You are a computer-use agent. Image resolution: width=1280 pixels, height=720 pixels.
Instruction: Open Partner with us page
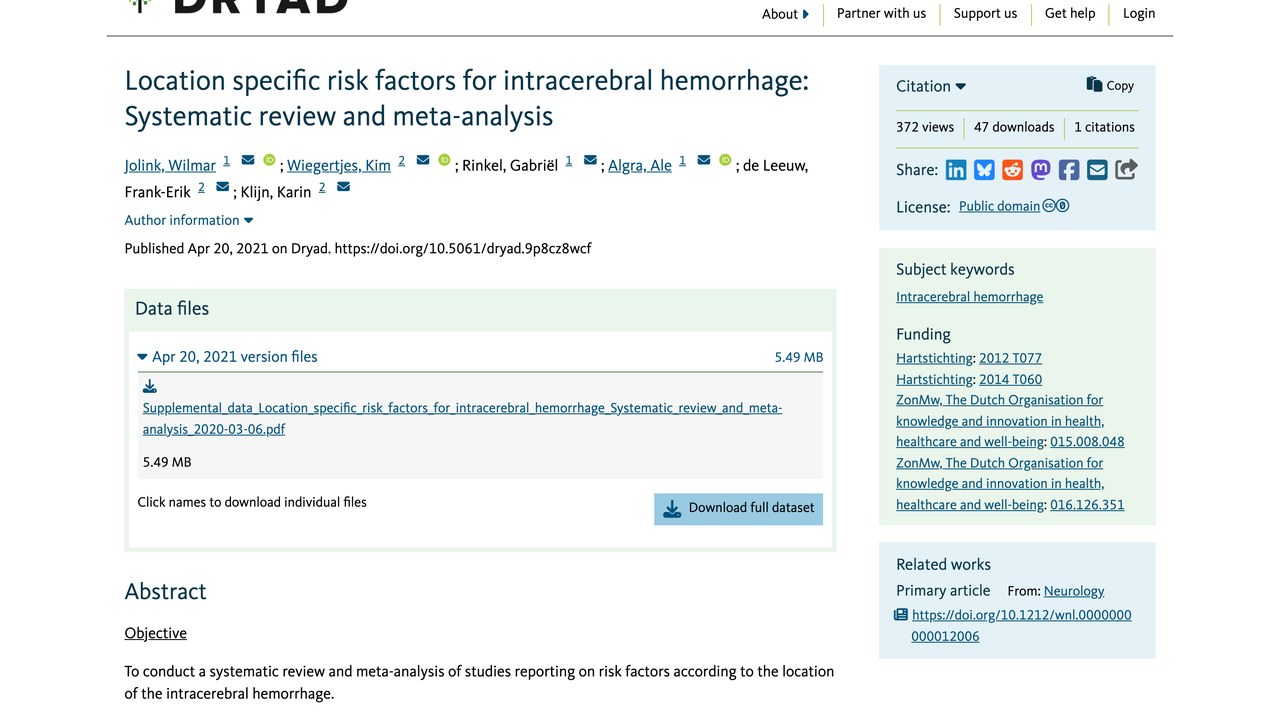pyautogui.click(x=881, y=13)
